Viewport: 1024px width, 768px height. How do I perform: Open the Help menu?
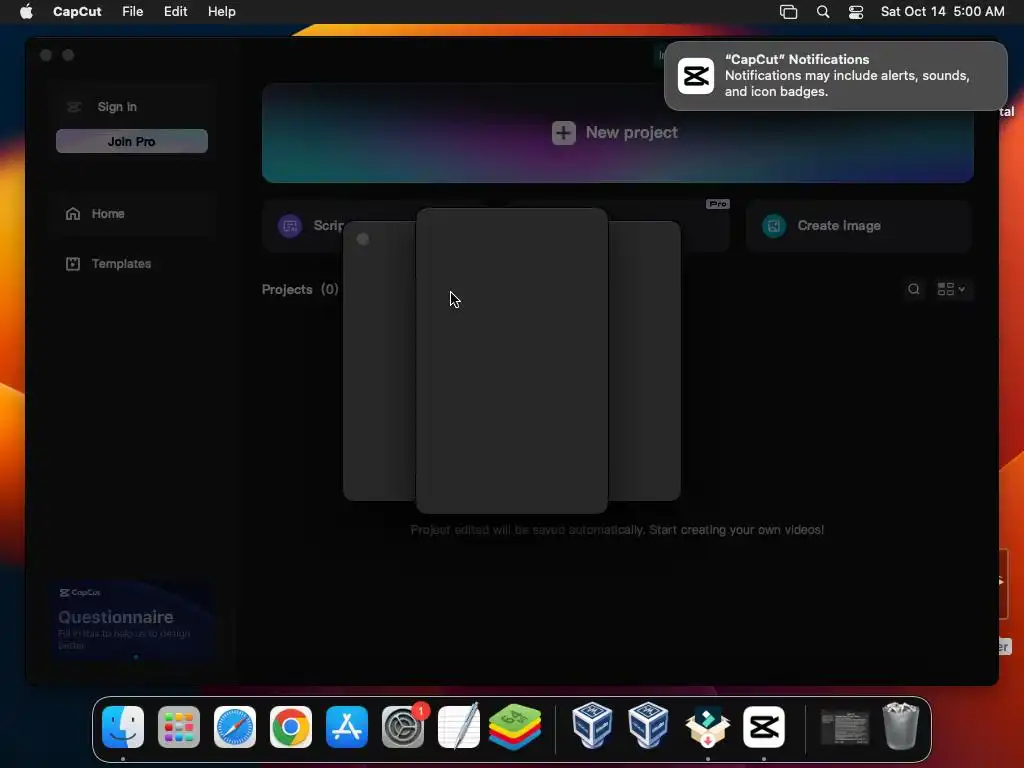pyautogui.click(x=221, y=12)
